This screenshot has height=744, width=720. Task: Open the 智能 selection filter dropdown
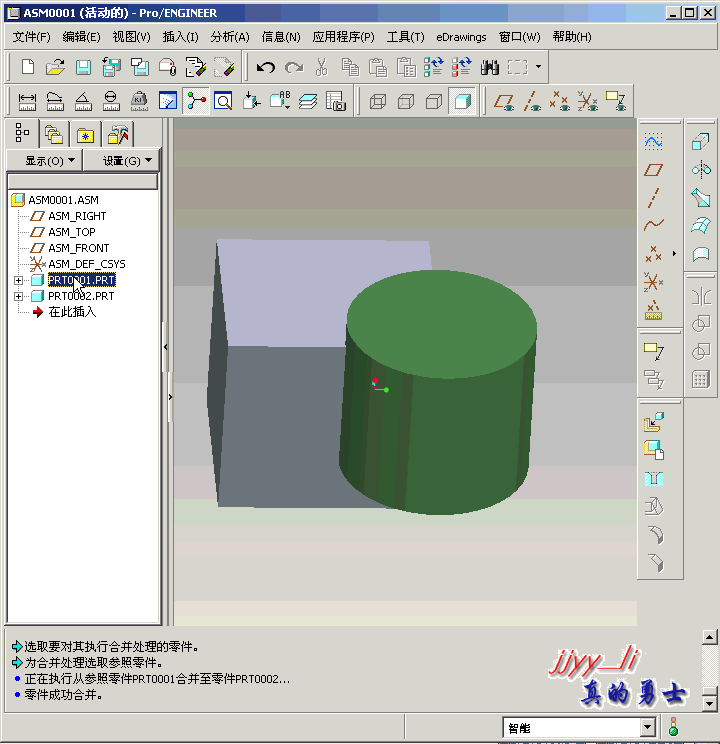tap(648, 727)
